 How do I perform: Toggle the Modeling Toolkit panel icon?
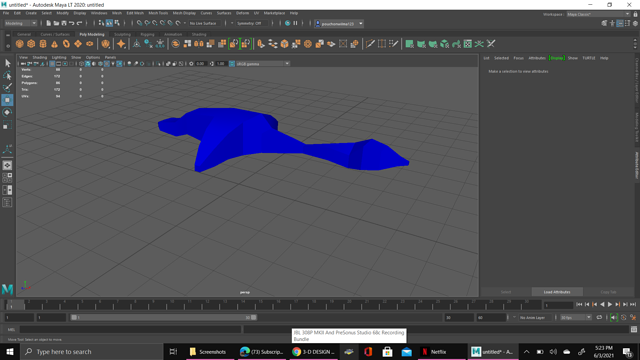click(604, 24)
